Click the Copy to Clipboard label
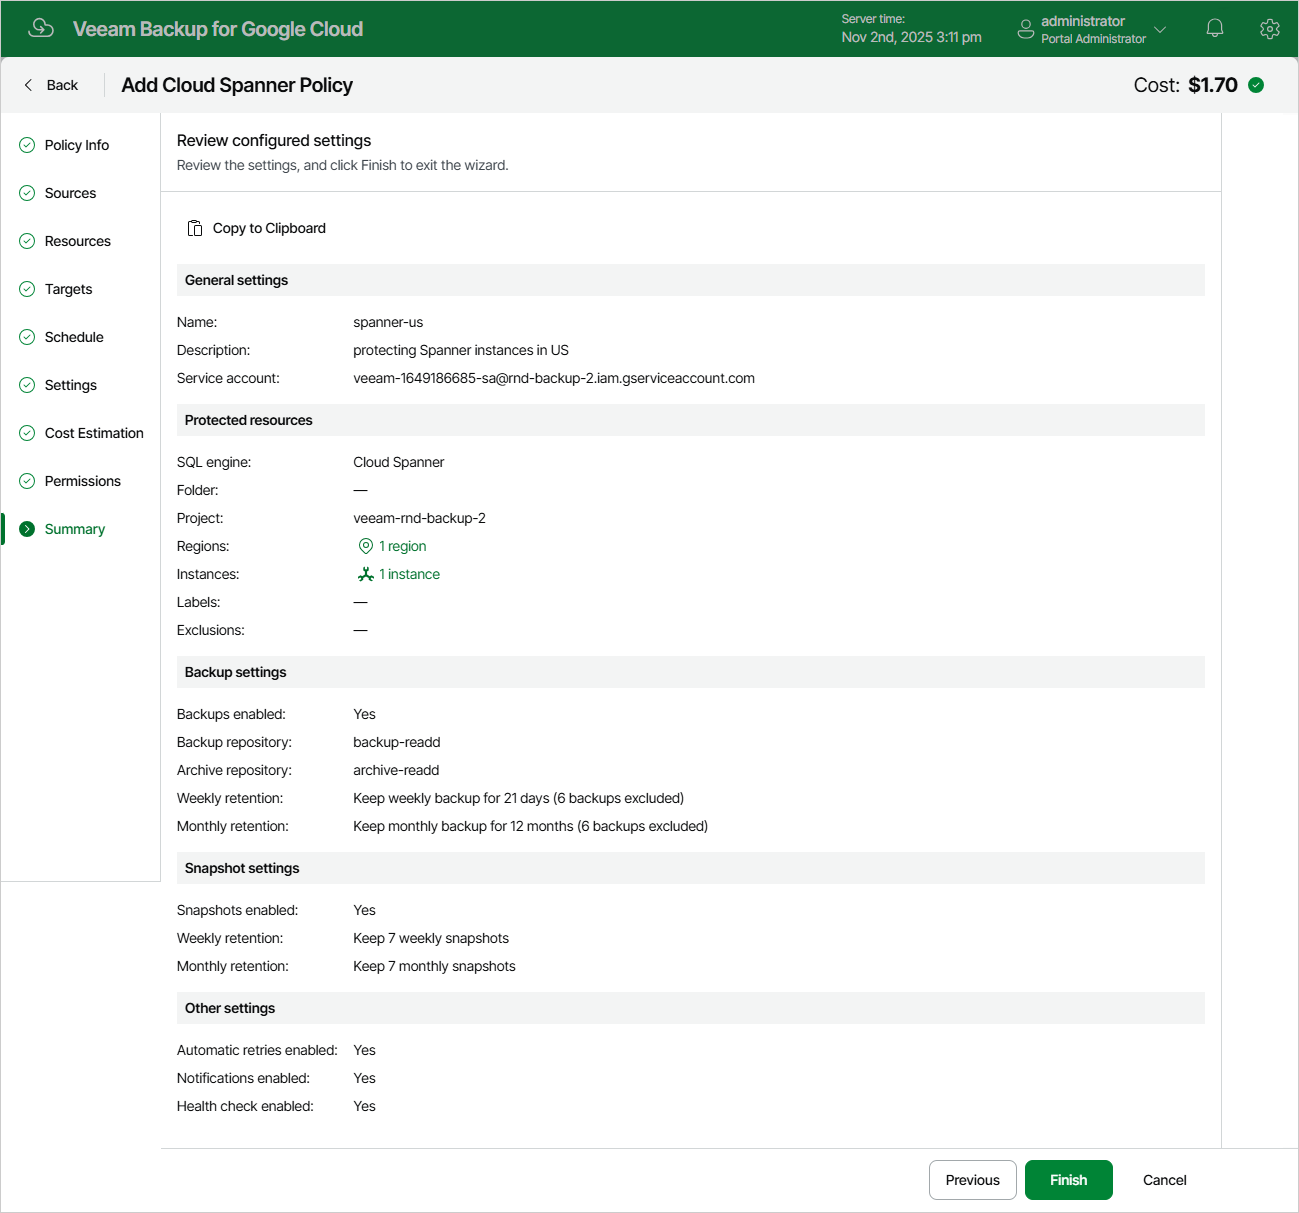 [x=269, y=228]
